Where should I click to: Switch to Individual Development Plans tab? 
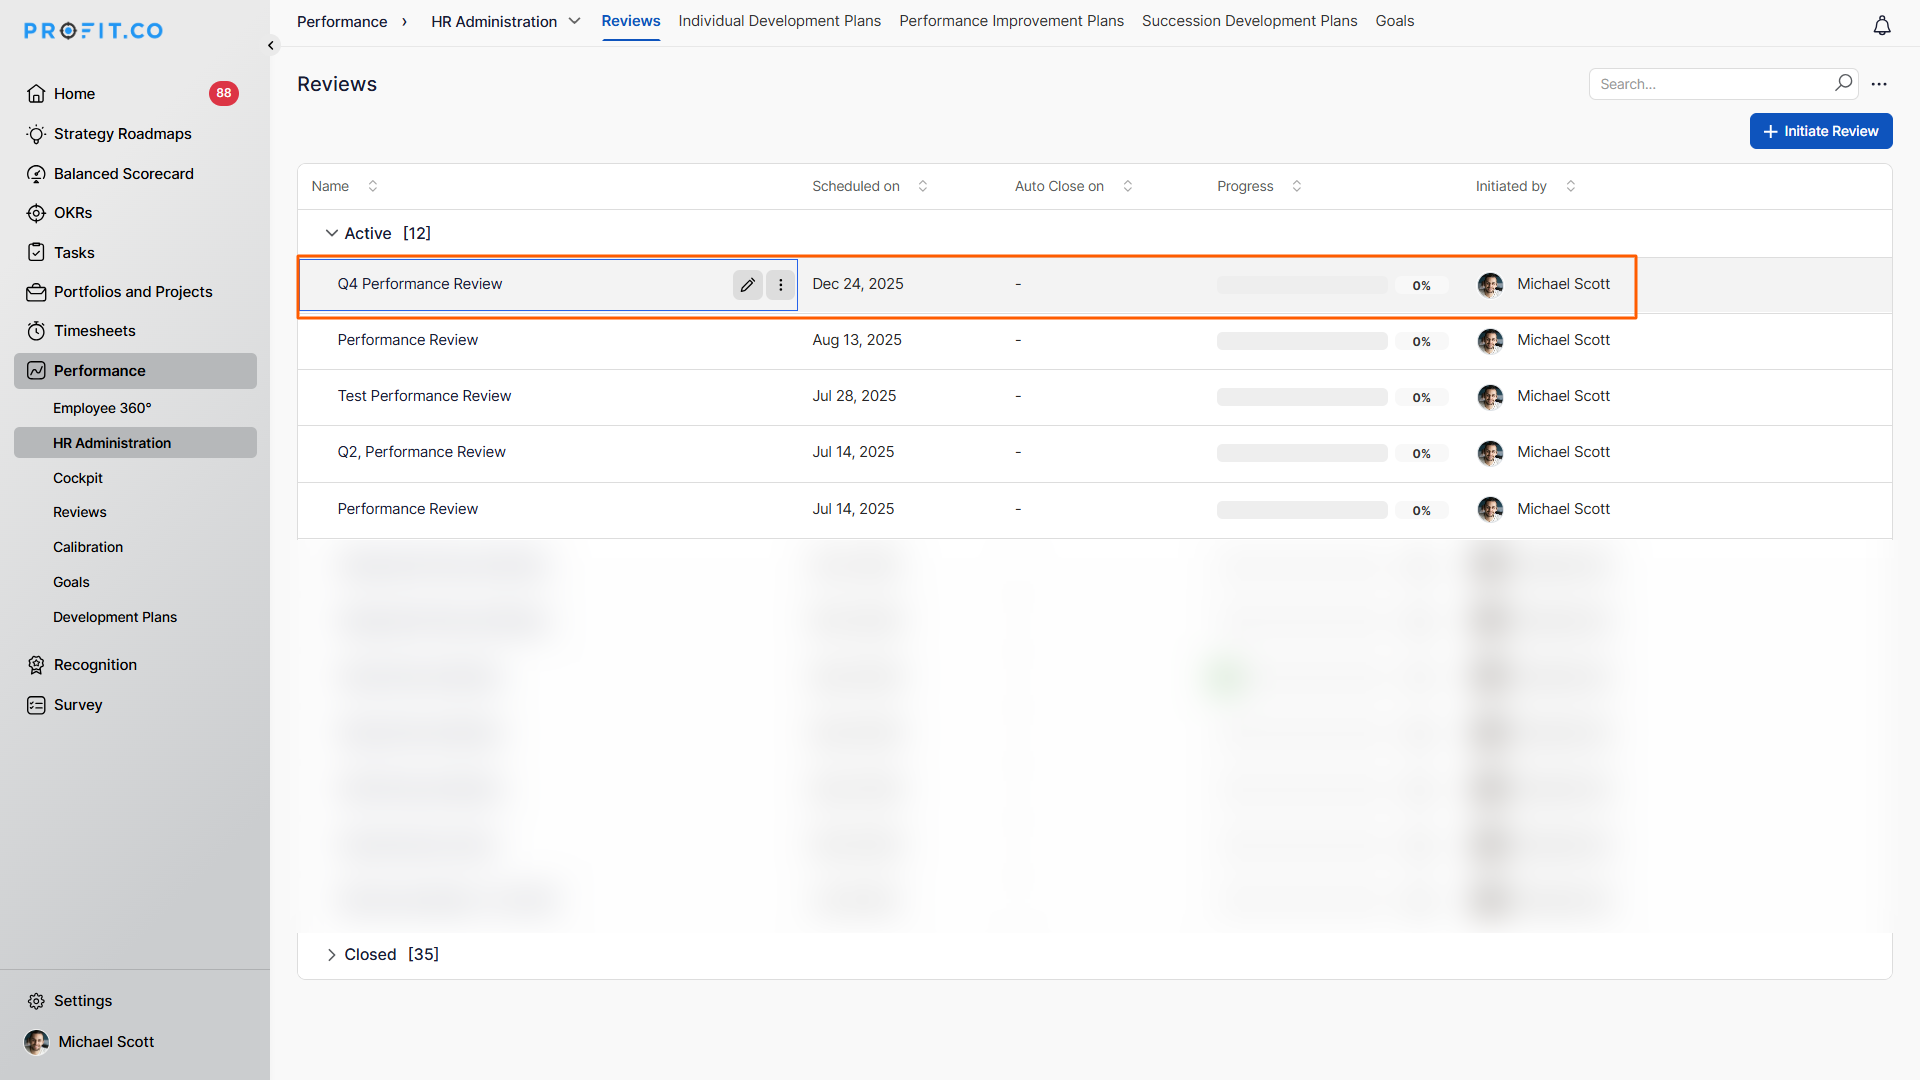pos(779,21)
